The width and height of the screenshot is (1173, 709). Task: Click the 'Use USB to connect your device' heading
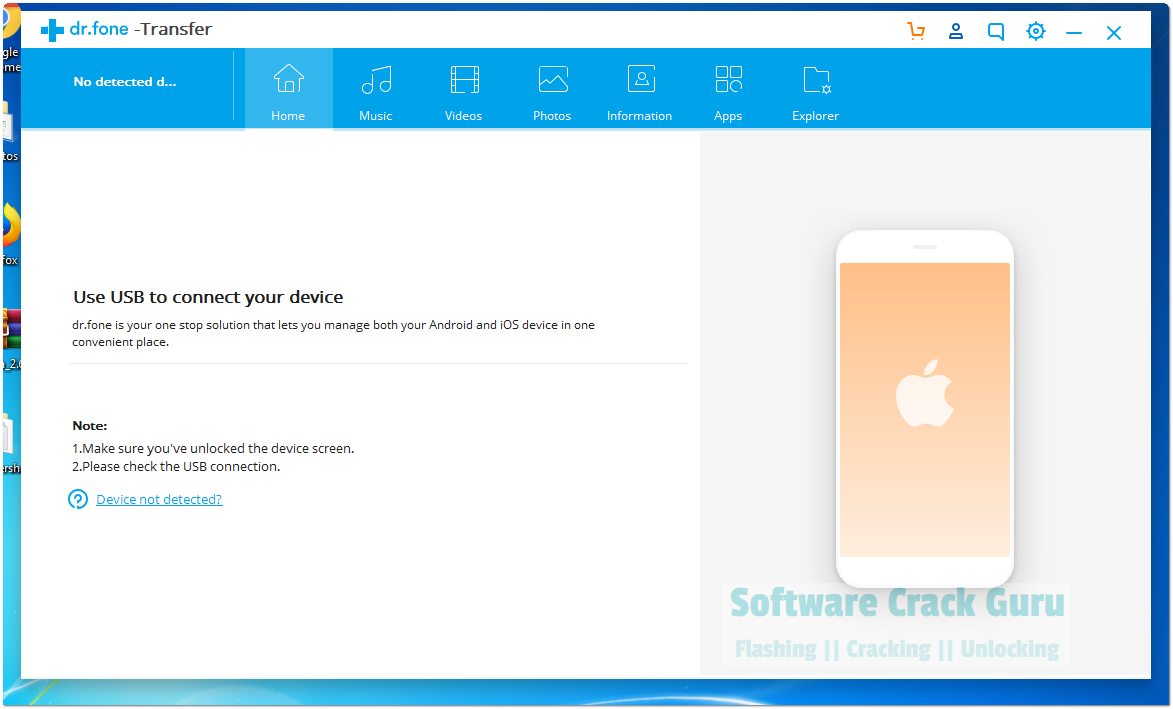(208, 297)
